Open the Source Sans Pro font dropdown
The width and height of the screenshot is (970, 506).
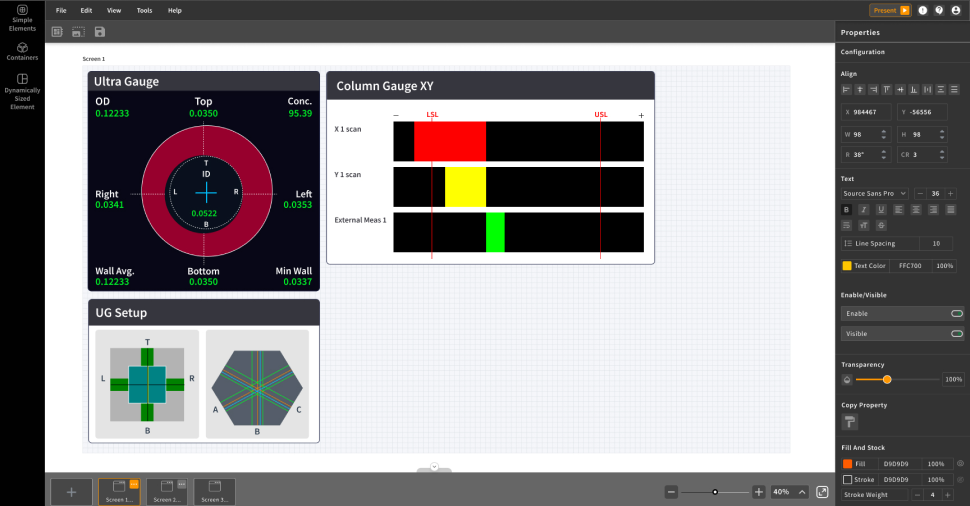875,193
